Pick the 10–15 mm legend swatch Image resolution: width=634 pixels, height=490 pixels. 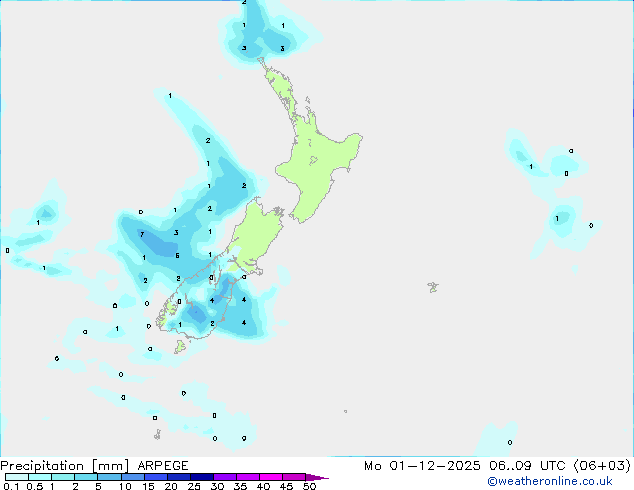[133, 477]
